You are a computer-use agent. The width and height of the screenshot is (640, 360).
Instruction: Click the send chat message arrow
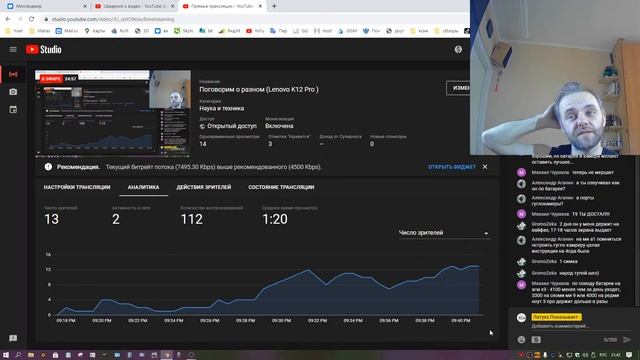point(627,339)
